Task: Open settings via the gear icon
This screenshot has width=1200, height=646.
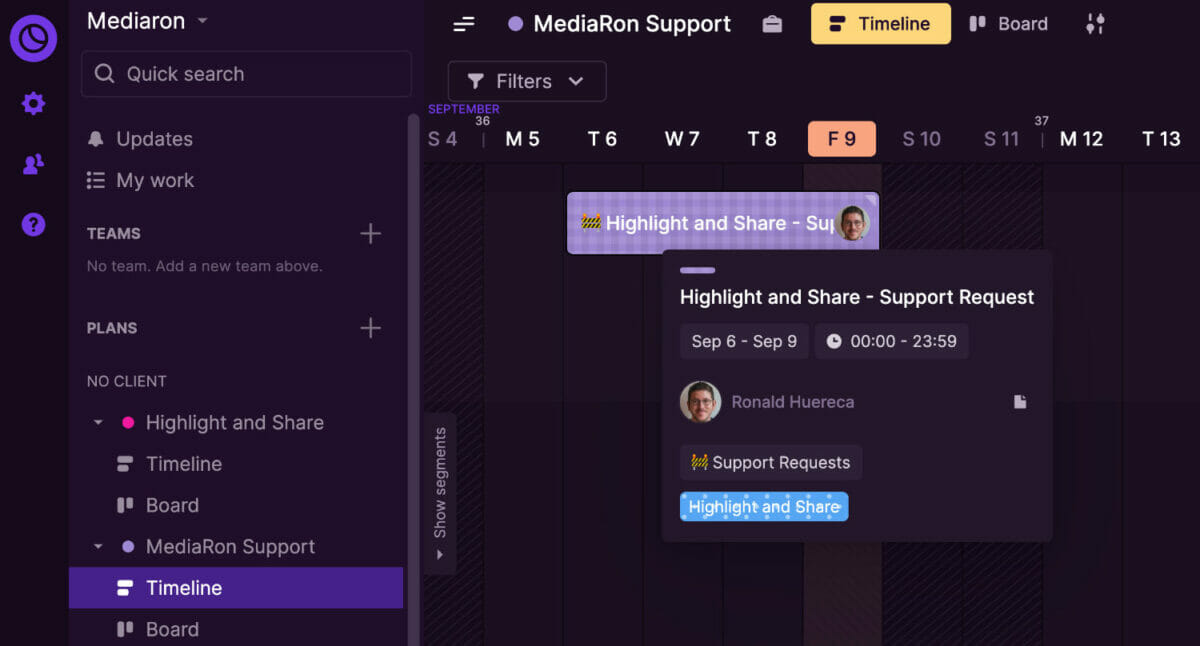Action: click(x=33, y=103)
